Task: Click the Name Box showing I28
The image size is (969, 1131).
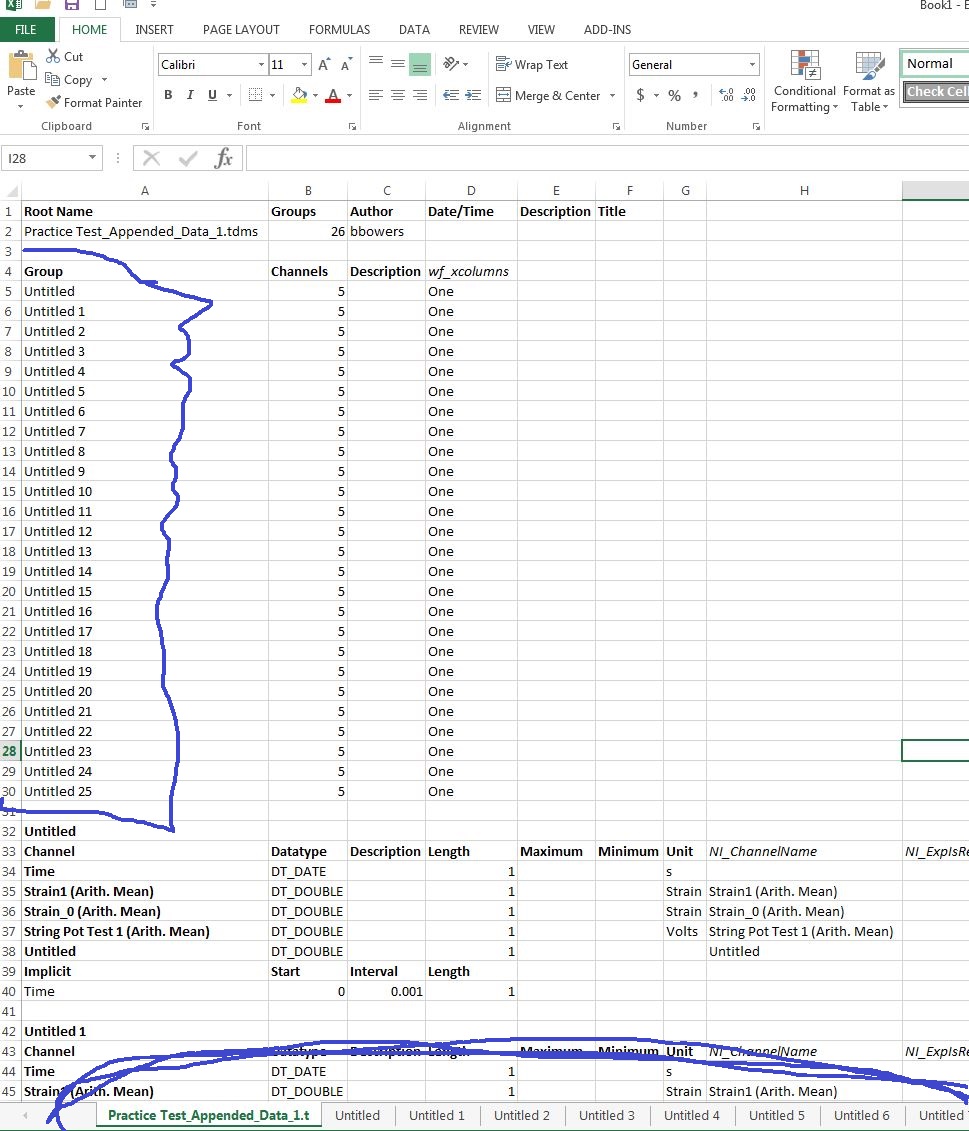Action: (51, 158)
